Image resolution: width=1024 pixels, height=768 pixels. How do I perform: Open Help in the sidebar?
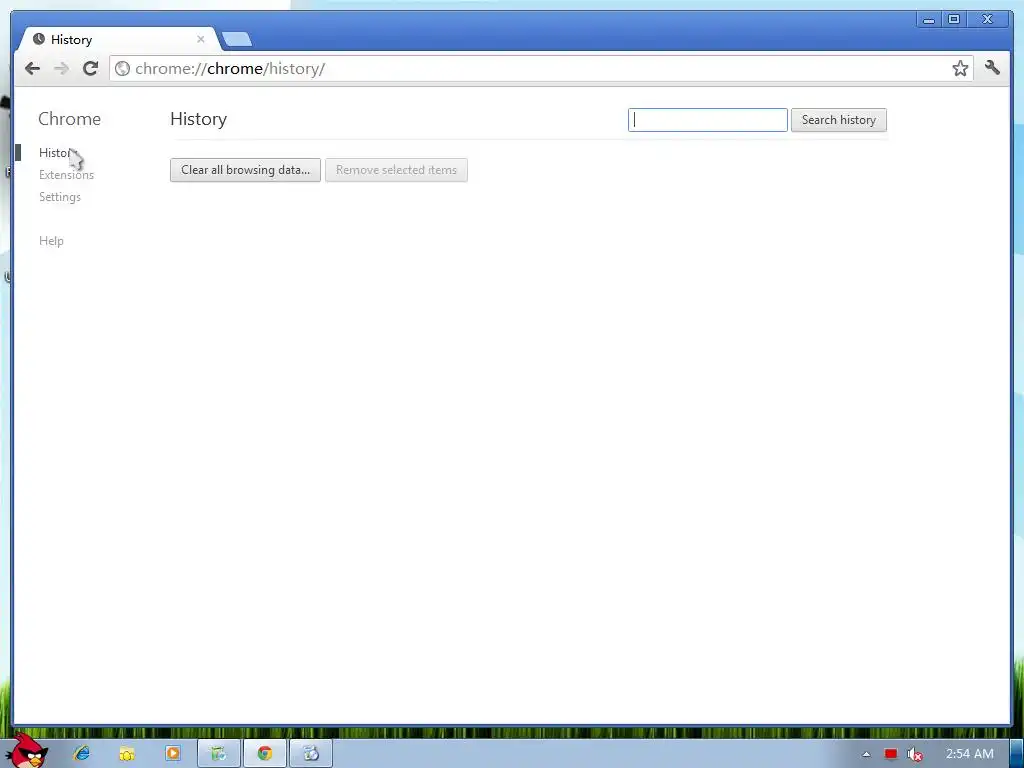tap(51, 241)
